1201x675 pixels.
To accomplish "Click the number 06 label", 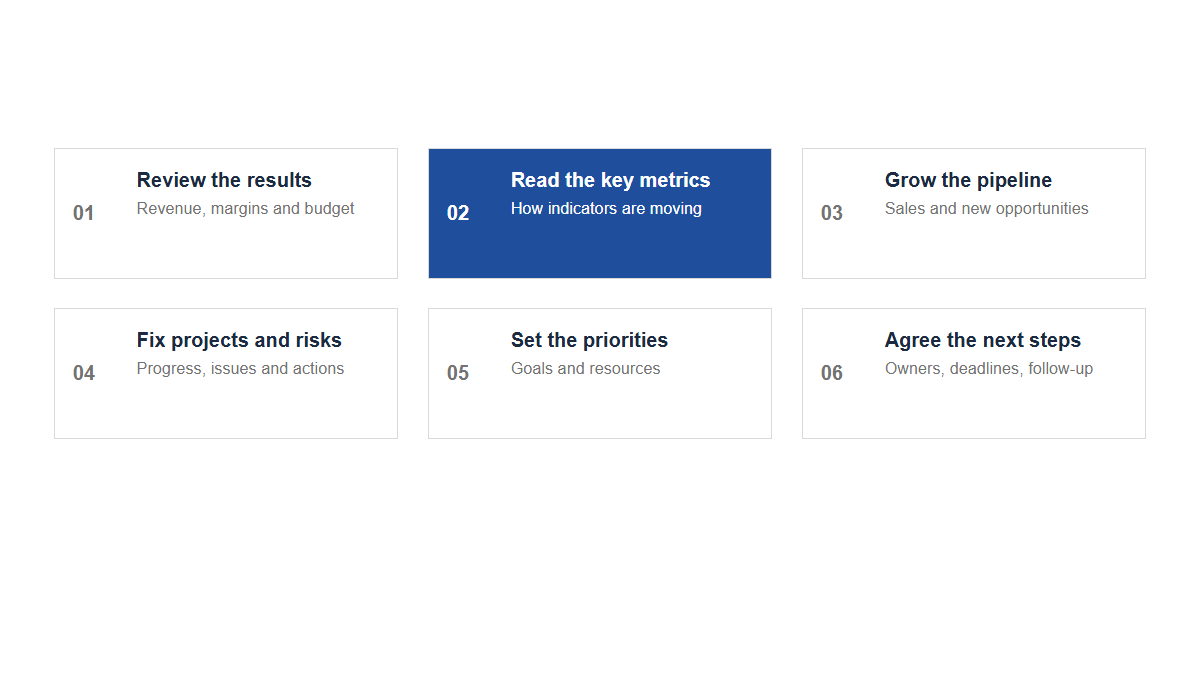I will (x=832, y=373).
